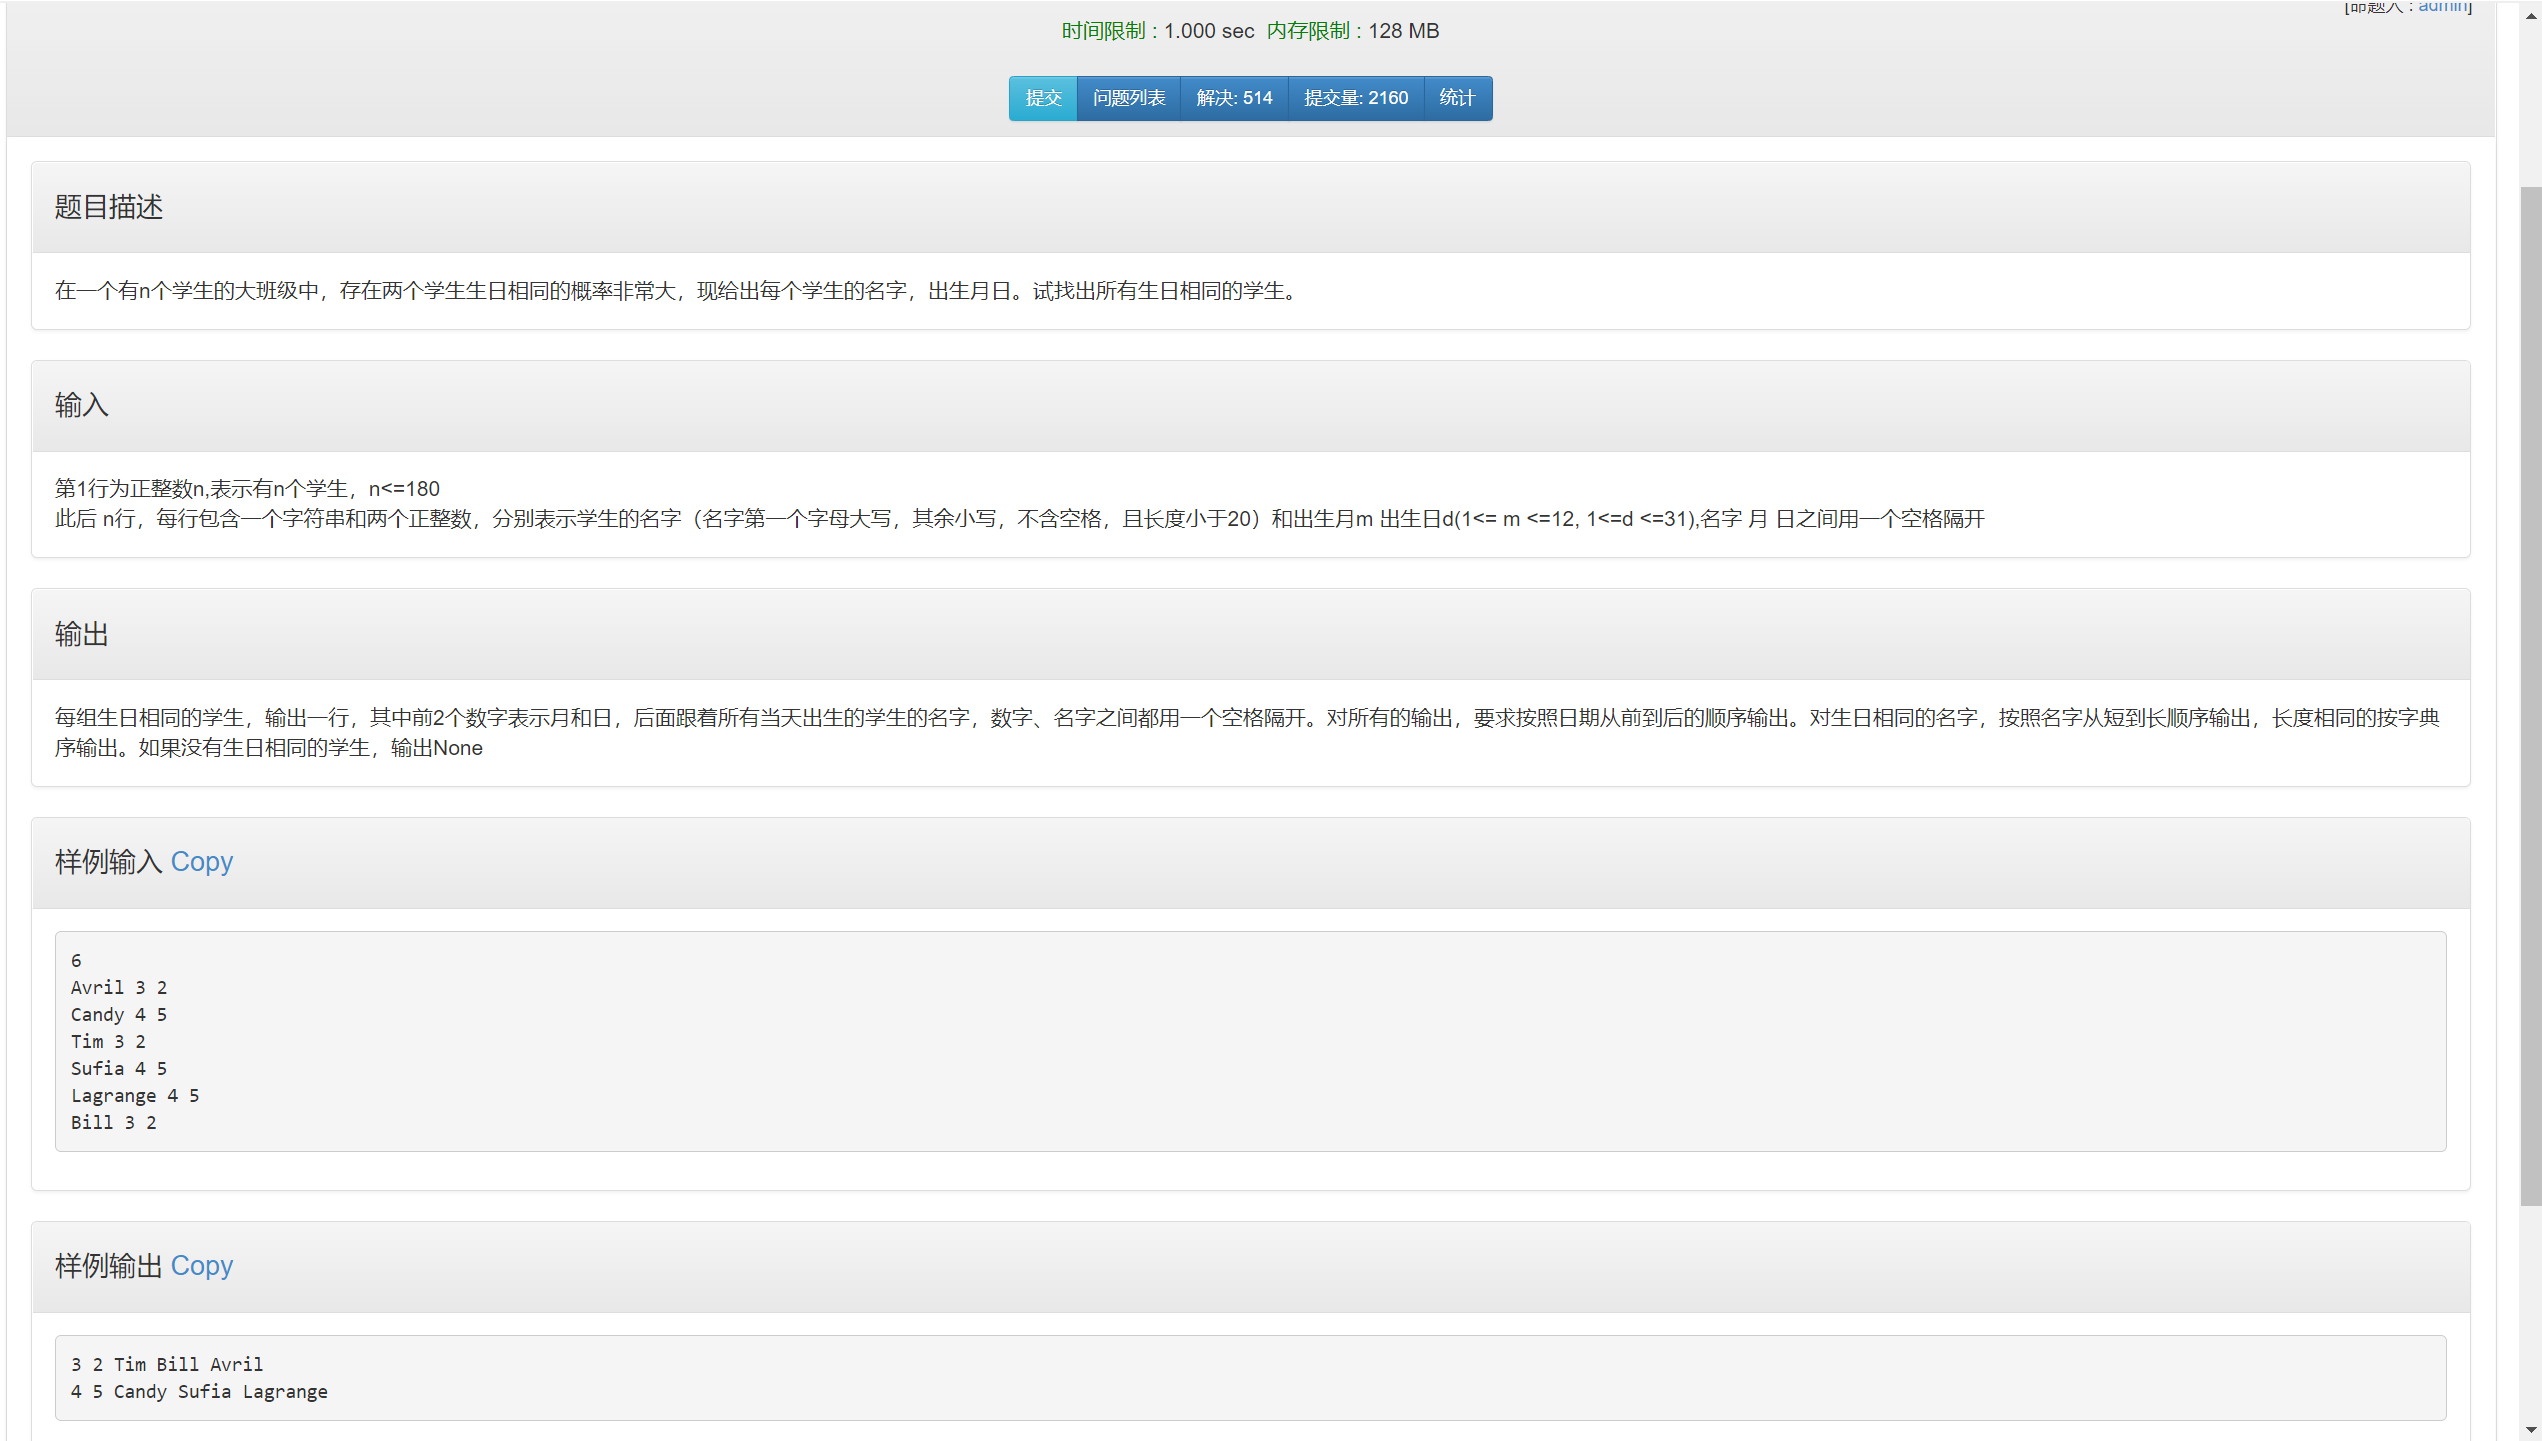Open the 统计 statistics page
Screen dimensions: 2542x1441
point(1457,98)
